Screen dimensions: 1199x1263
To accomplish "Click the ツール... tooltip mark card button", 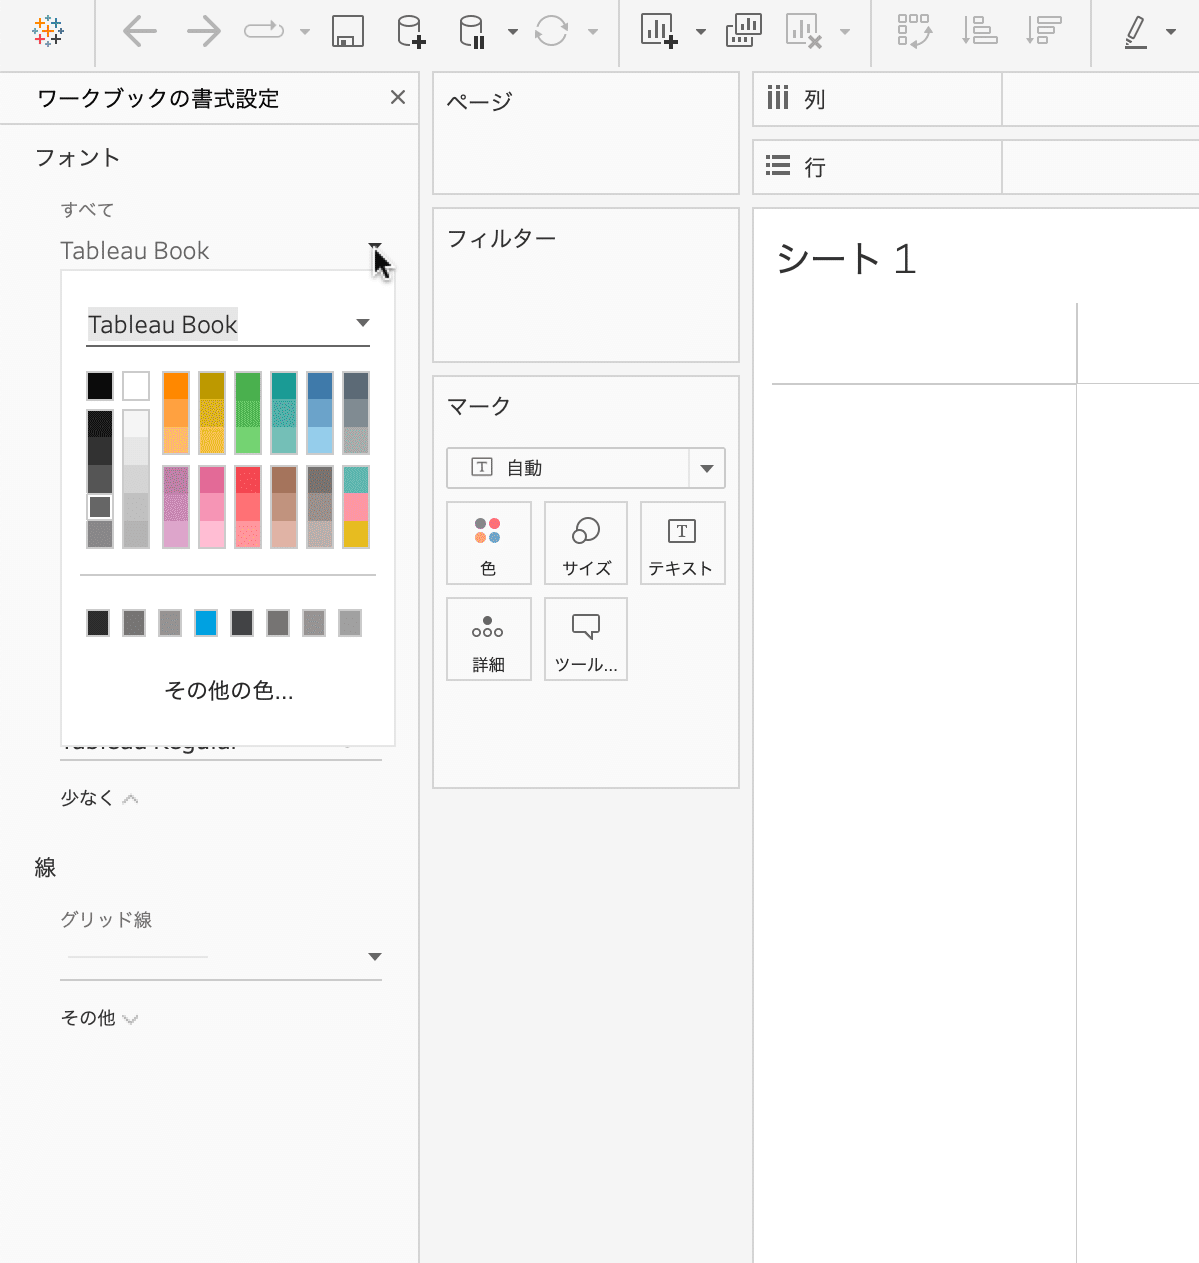I will (x=586, y=639).
